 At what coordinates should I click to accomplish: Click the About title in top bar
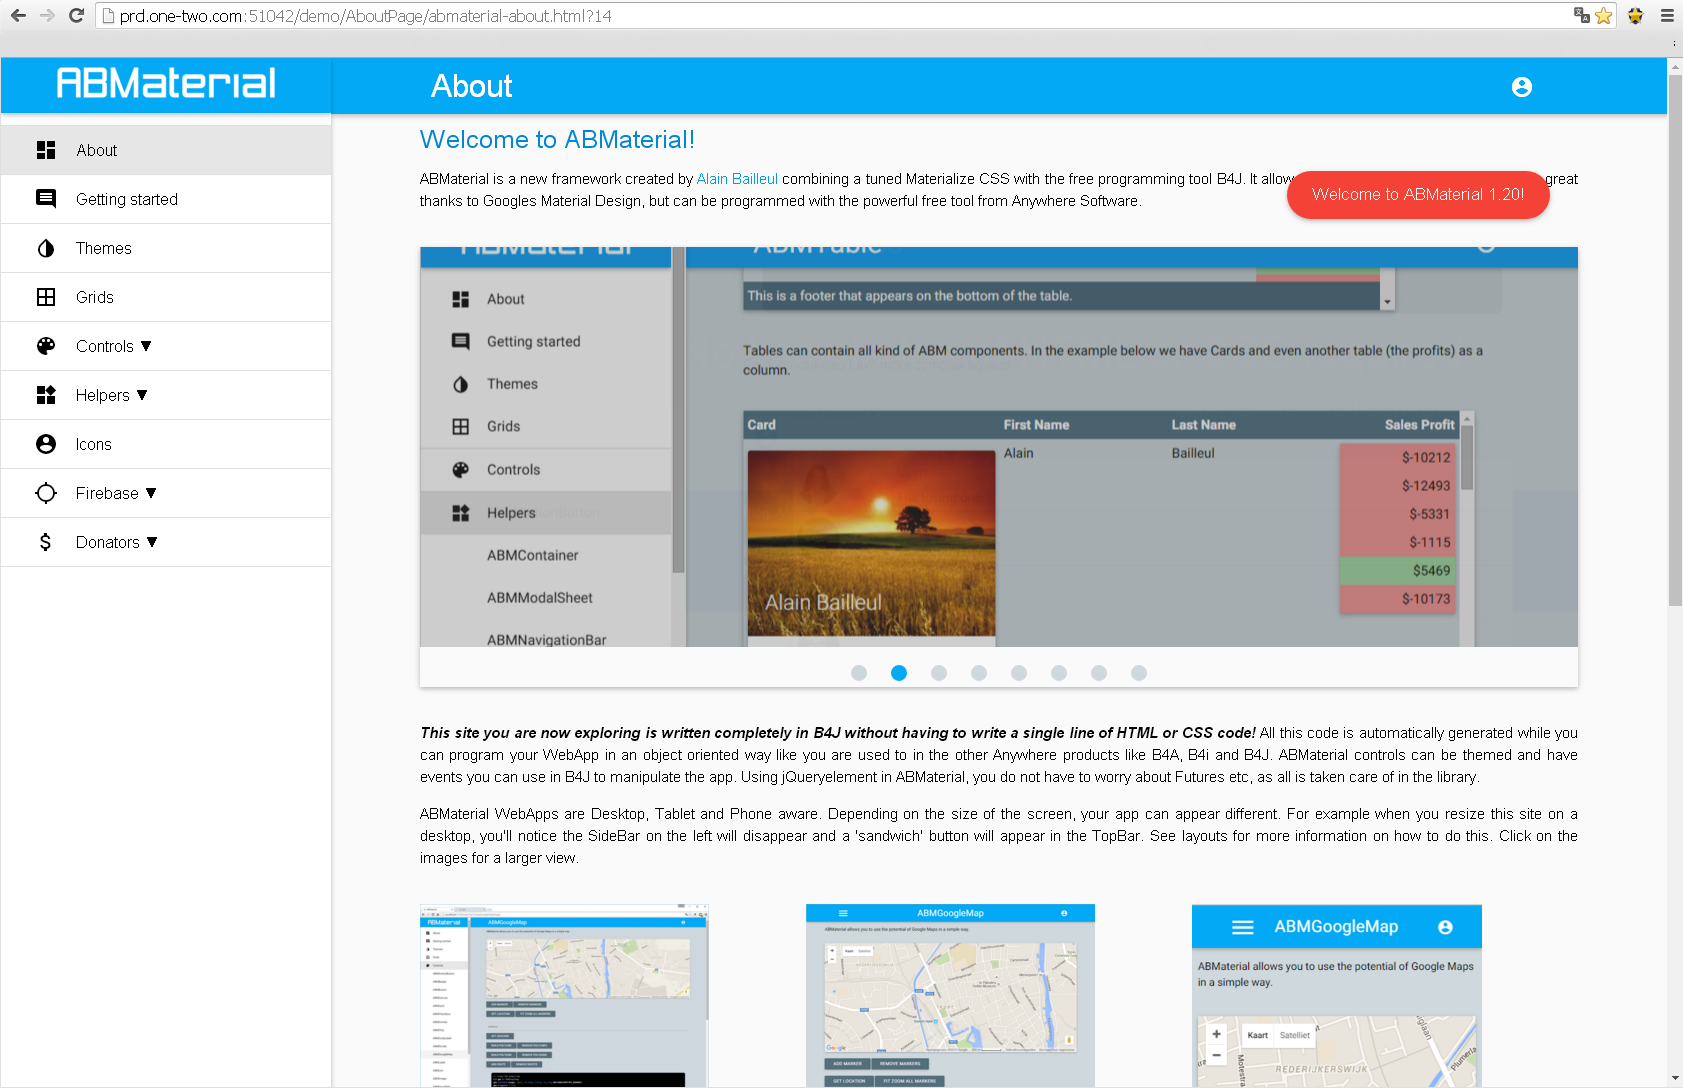[x=471, y=87]
